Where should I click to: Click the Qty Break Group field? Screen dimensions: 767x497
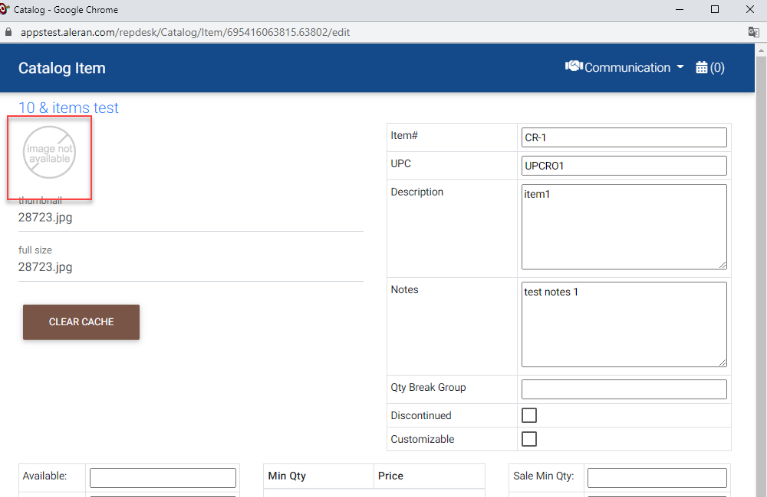click(624, 389)
